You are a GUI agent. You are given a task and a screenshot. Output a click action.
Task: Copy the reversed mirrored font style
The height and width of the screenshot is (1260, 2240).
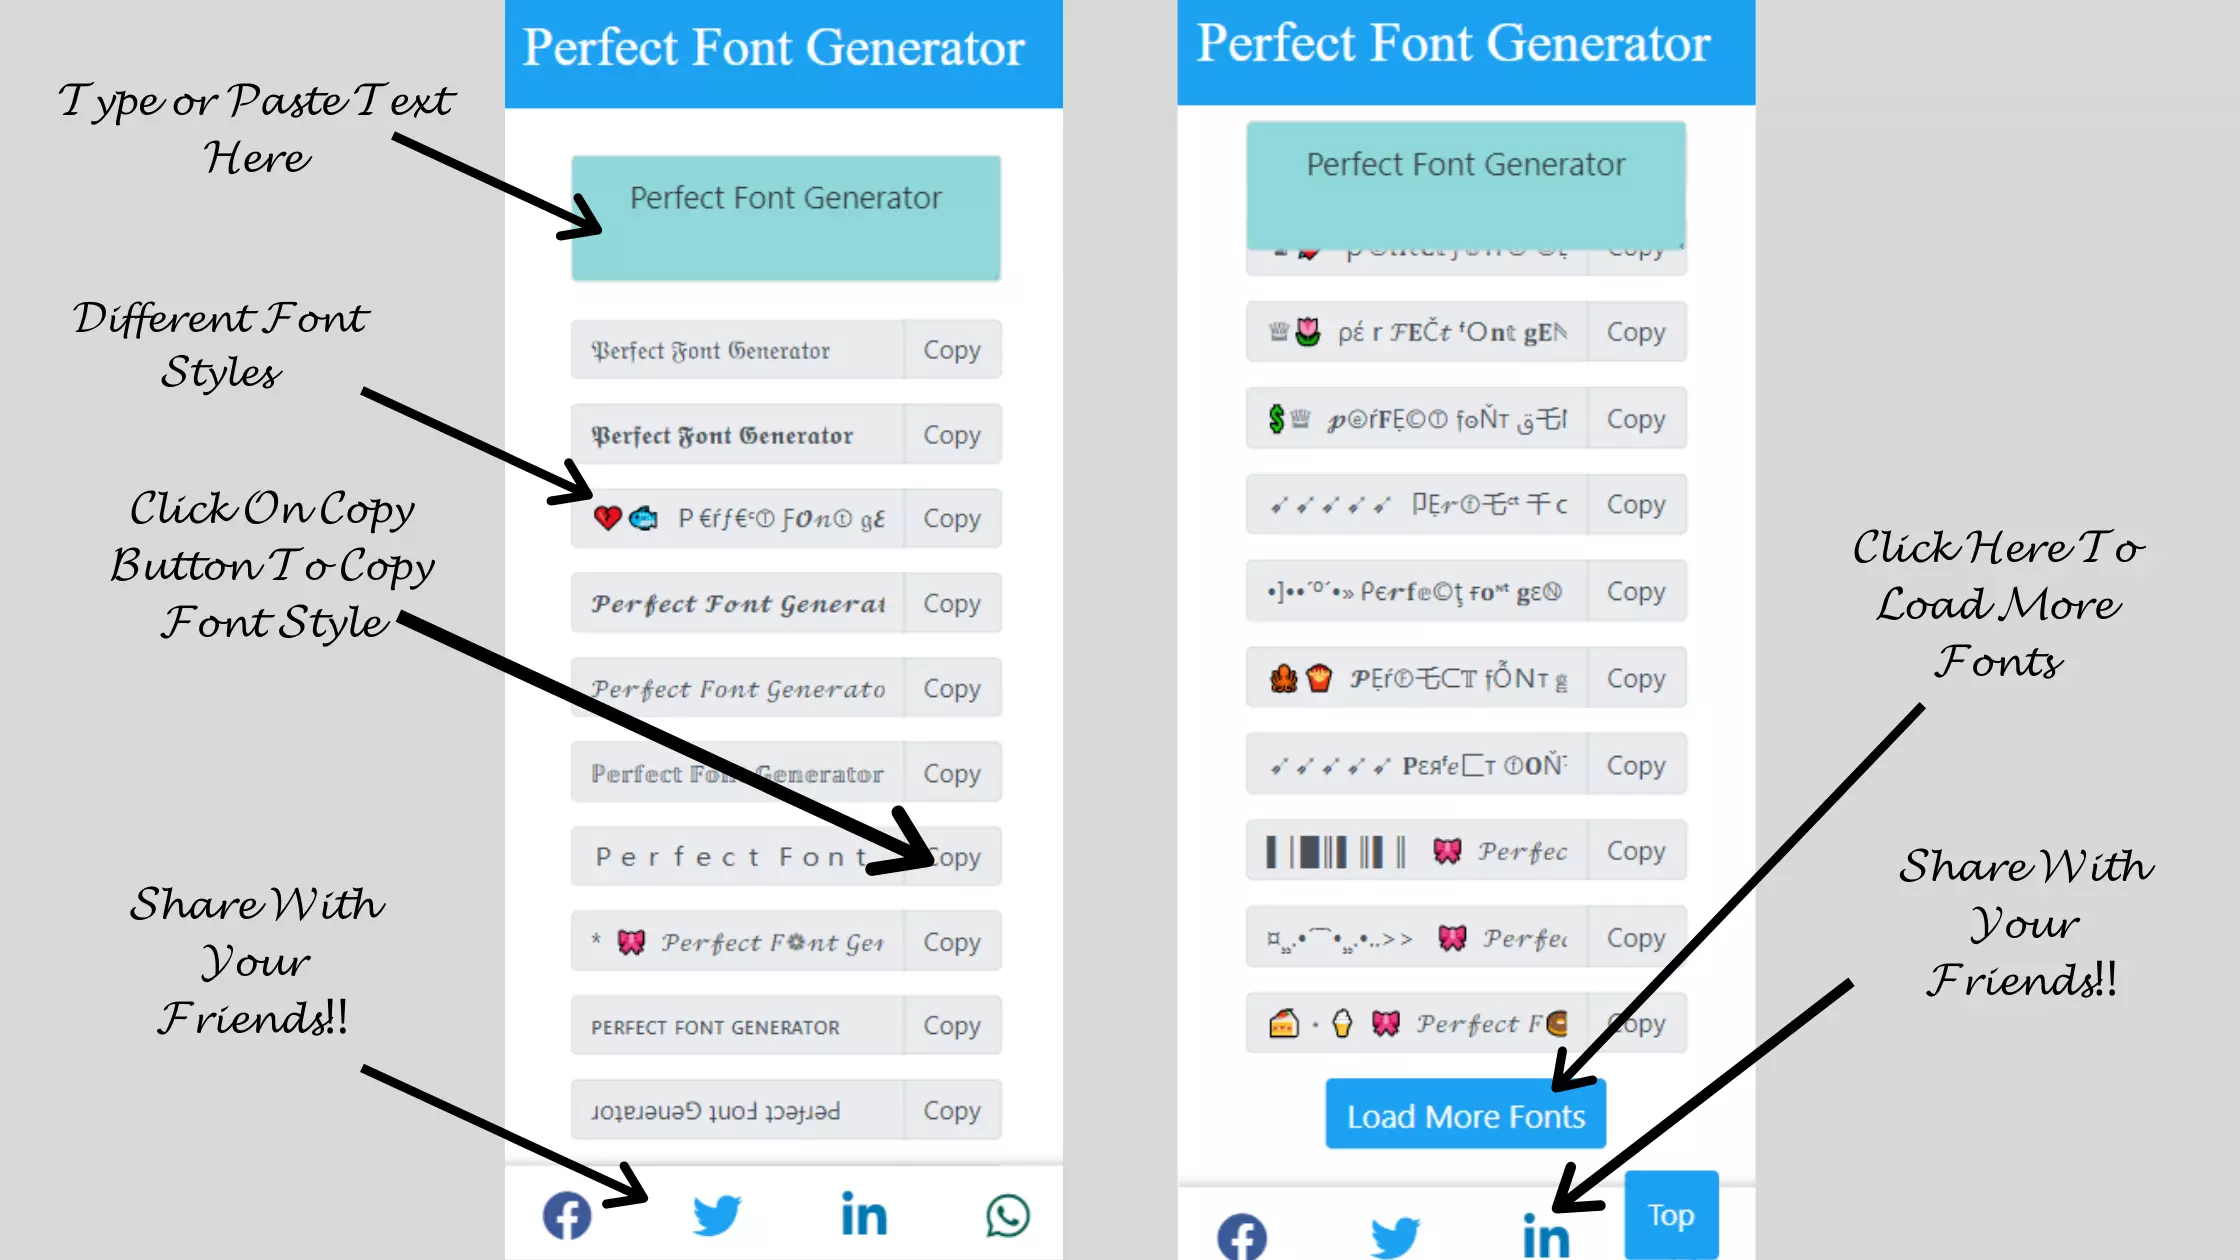952,1109
